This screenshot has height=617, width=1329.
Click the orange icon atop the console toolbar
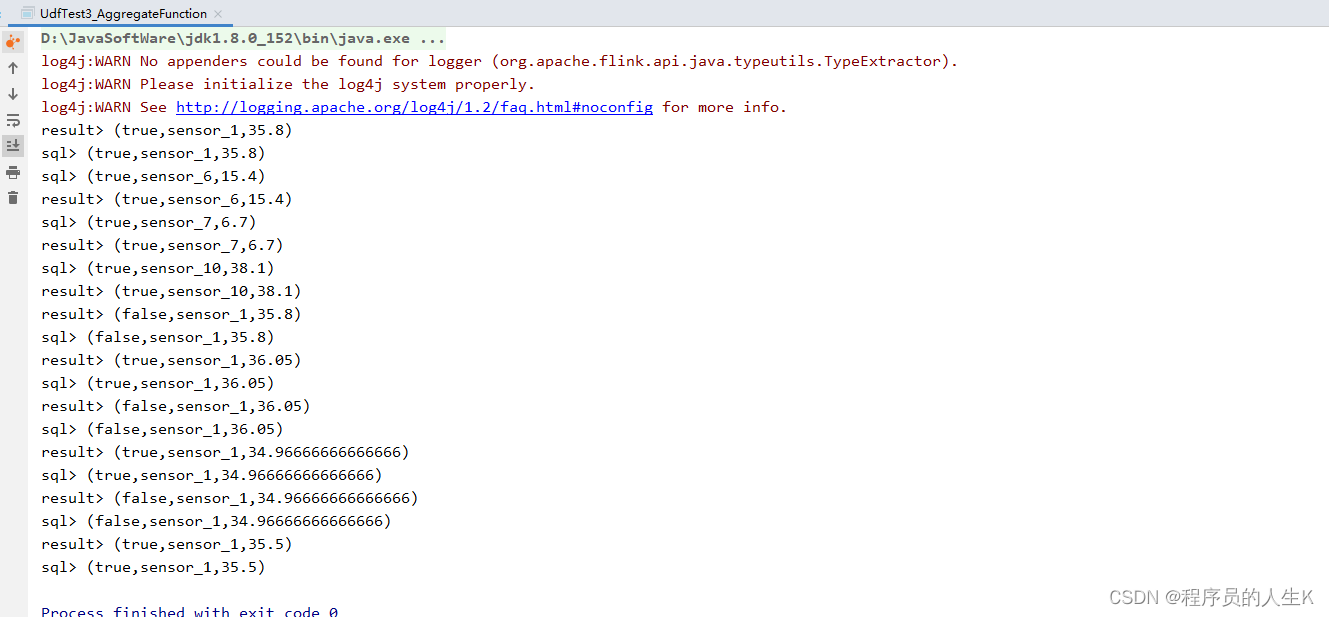click(13, 42)
